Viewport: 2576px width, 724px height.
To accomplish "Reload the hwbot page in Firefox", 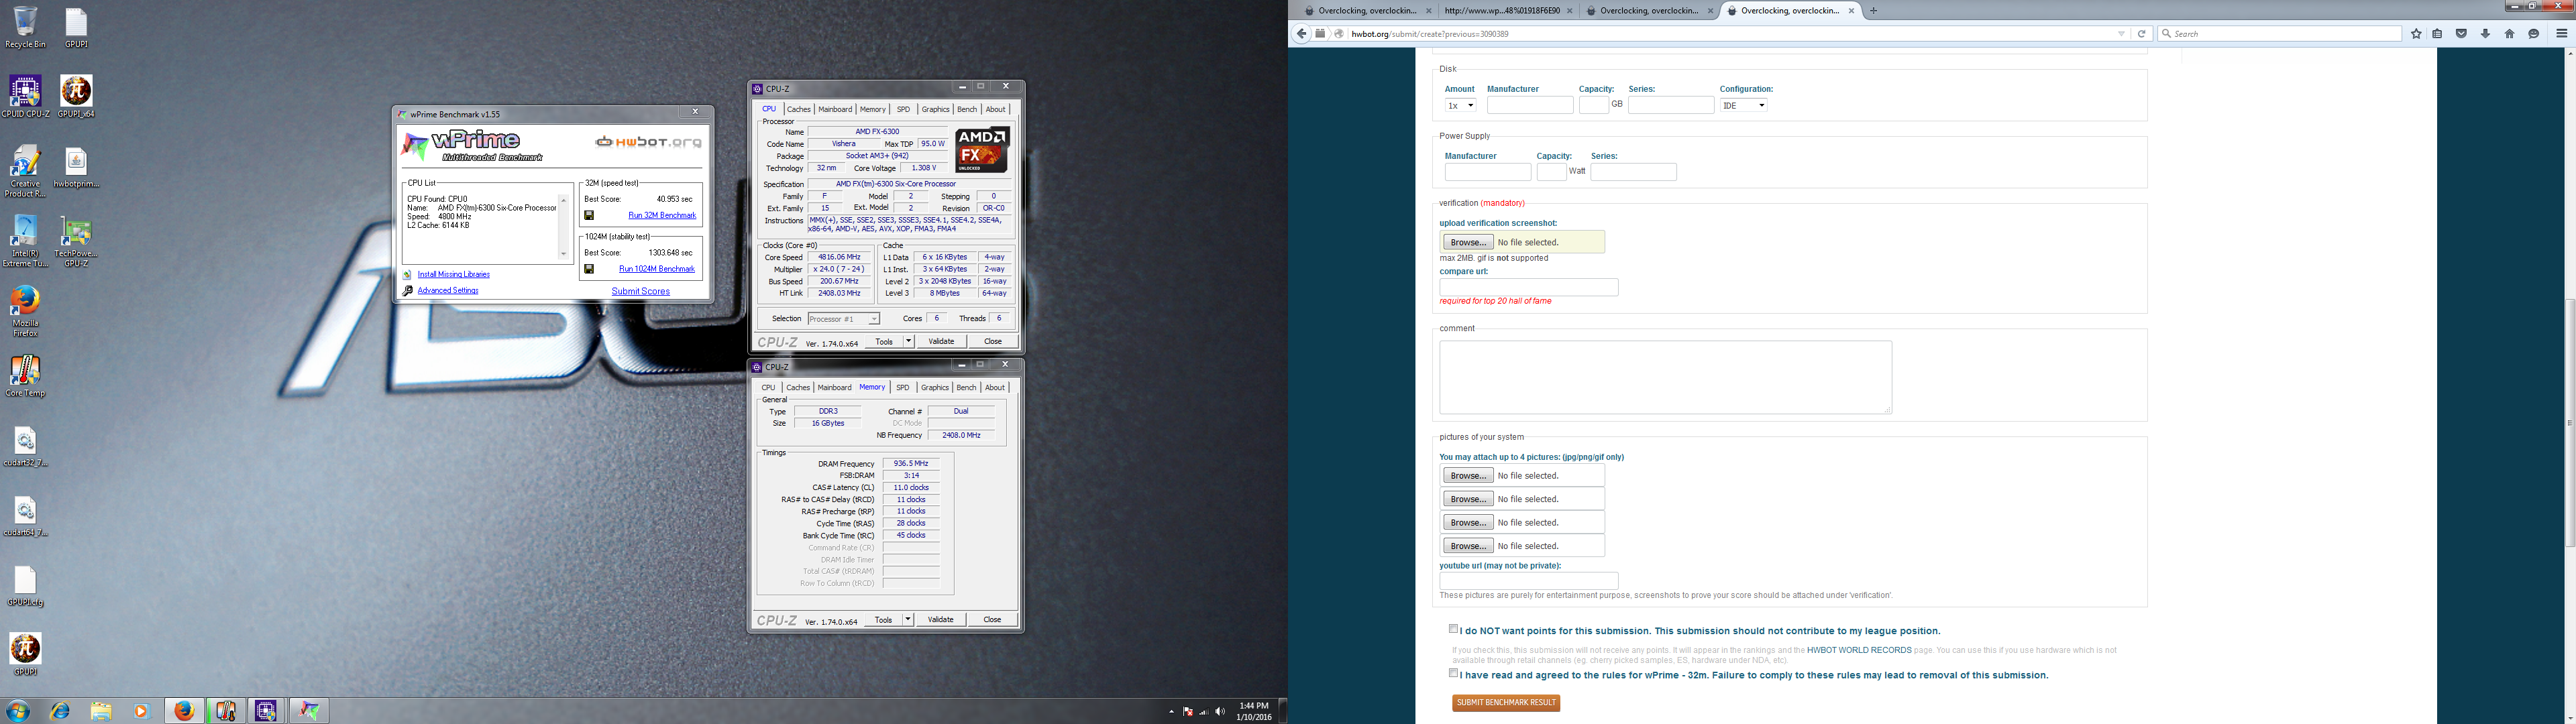I will pos(2141,34).
